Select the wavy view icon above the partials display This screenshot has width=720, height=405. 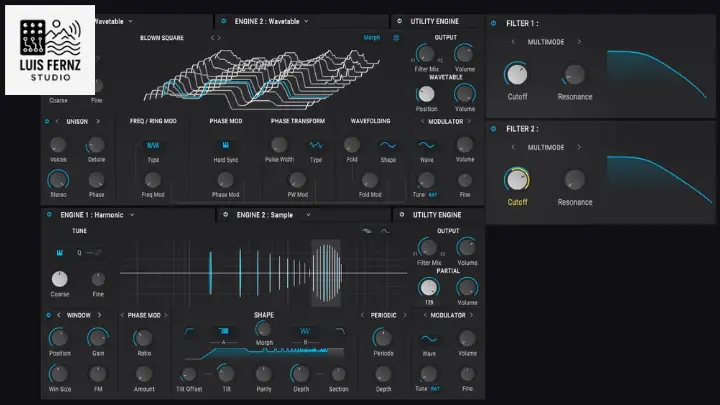366,231
